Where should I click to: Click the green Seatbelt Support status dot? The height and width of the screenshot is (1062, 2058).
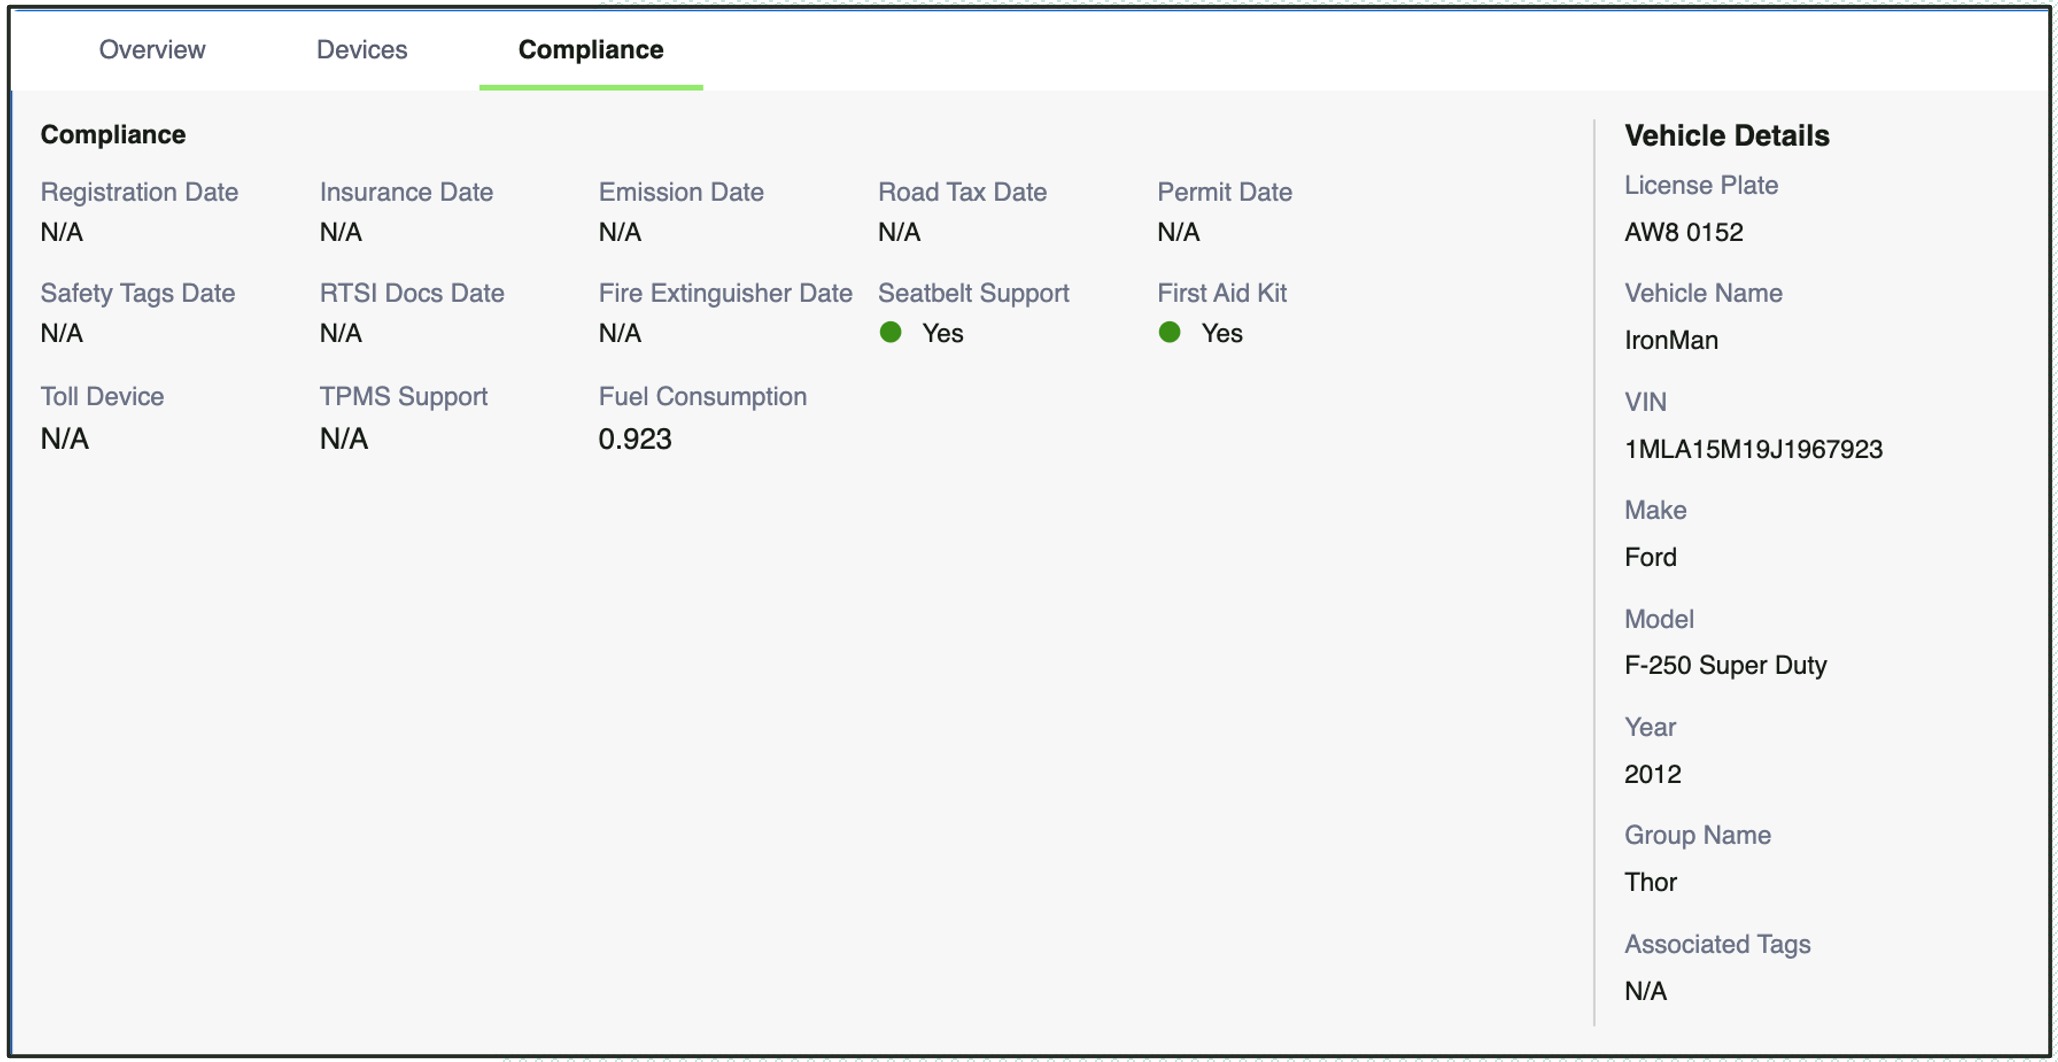point(890,332)
